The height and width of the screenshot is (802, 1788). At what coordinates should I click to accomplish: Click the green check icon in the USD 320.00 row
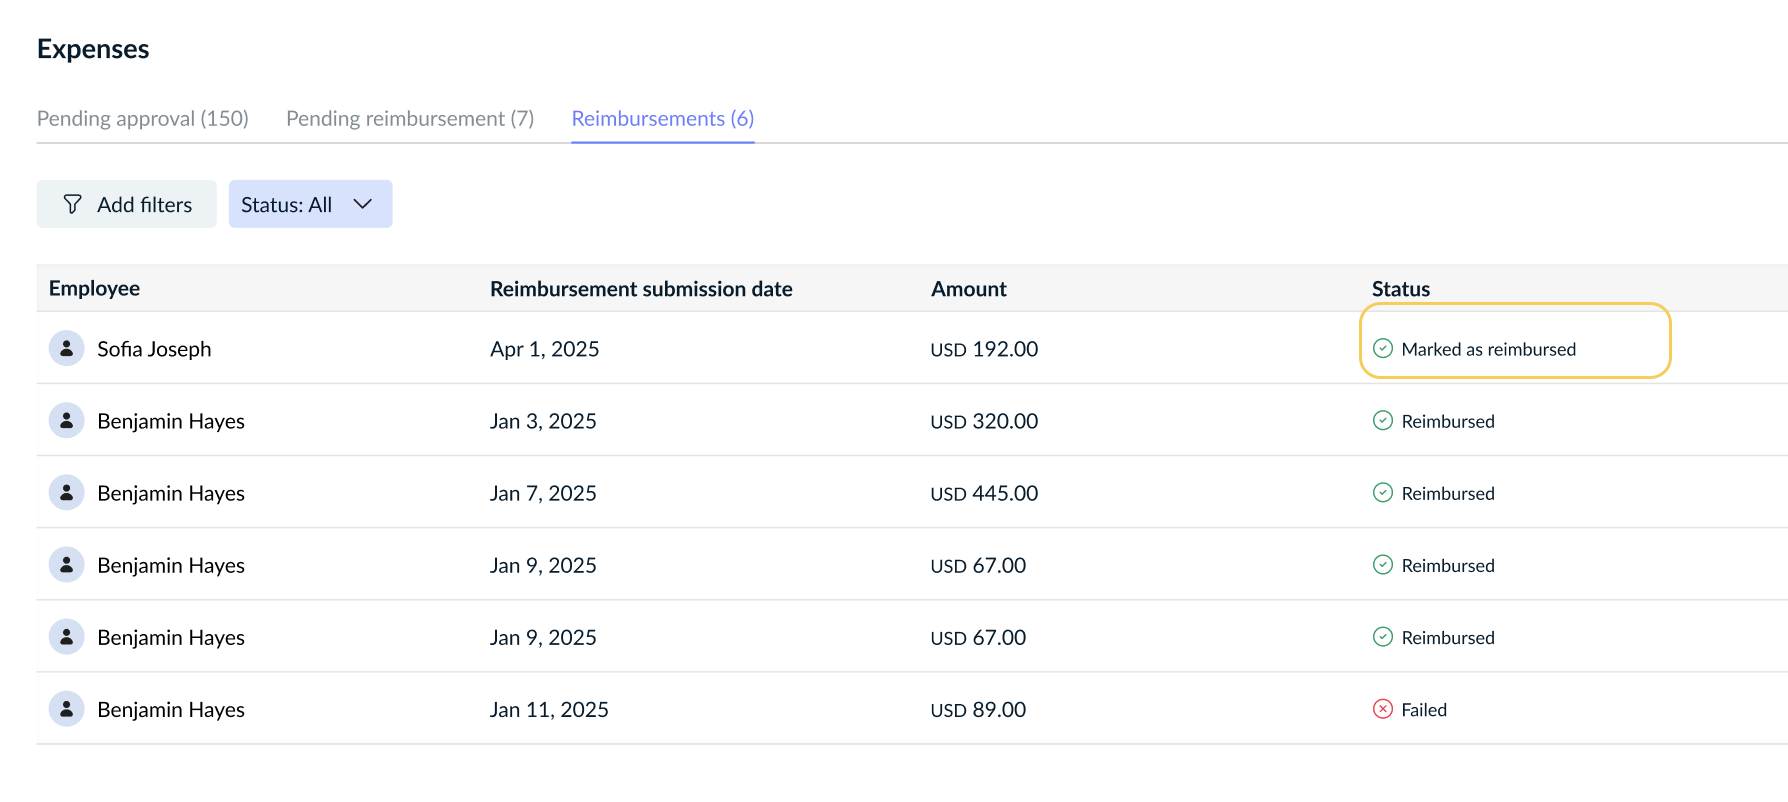tap(1382, 421)
